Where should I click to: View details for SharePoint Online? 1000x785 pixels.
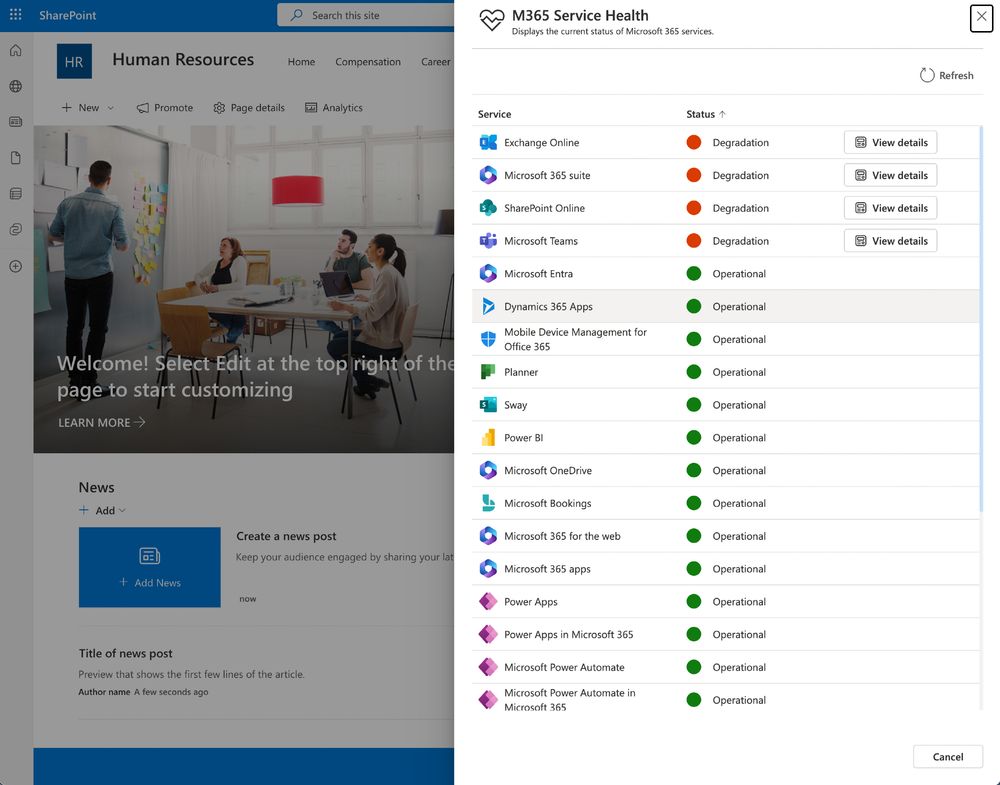(890, 208)
